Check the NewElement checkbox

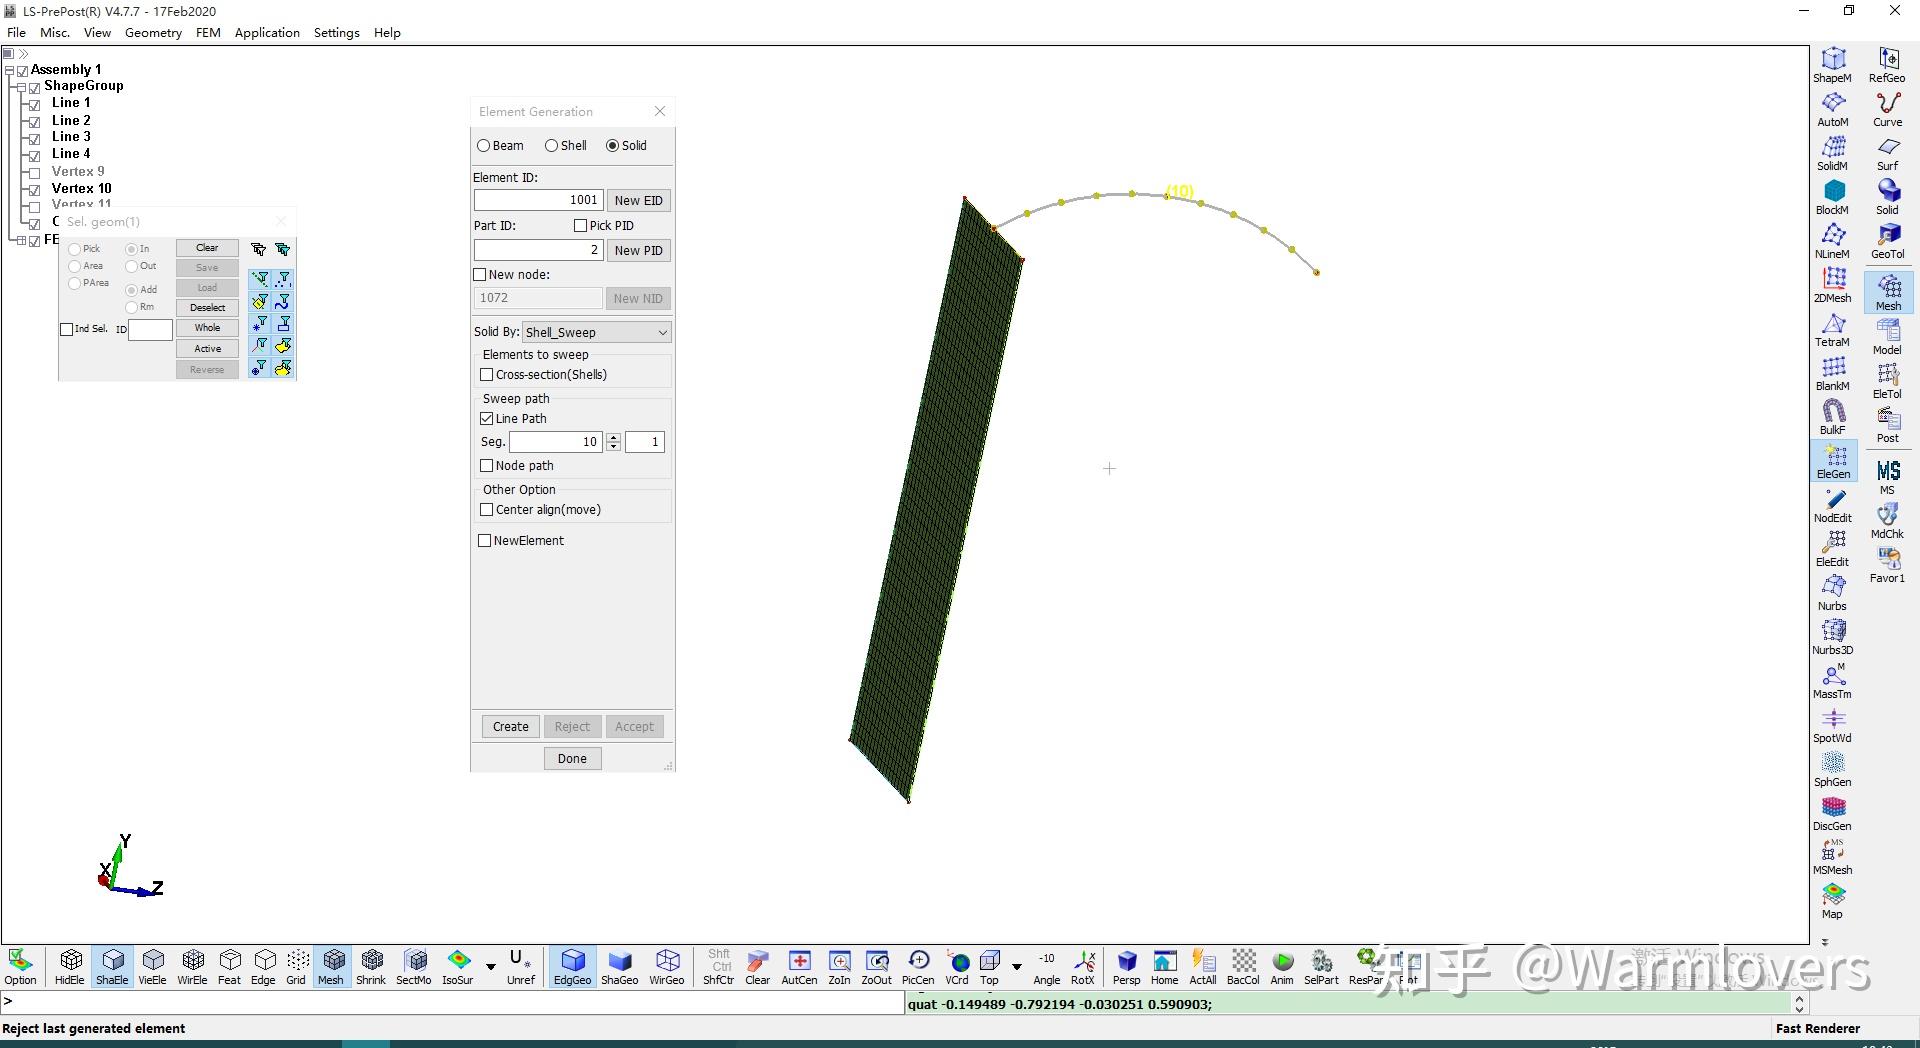pos(485,541)
